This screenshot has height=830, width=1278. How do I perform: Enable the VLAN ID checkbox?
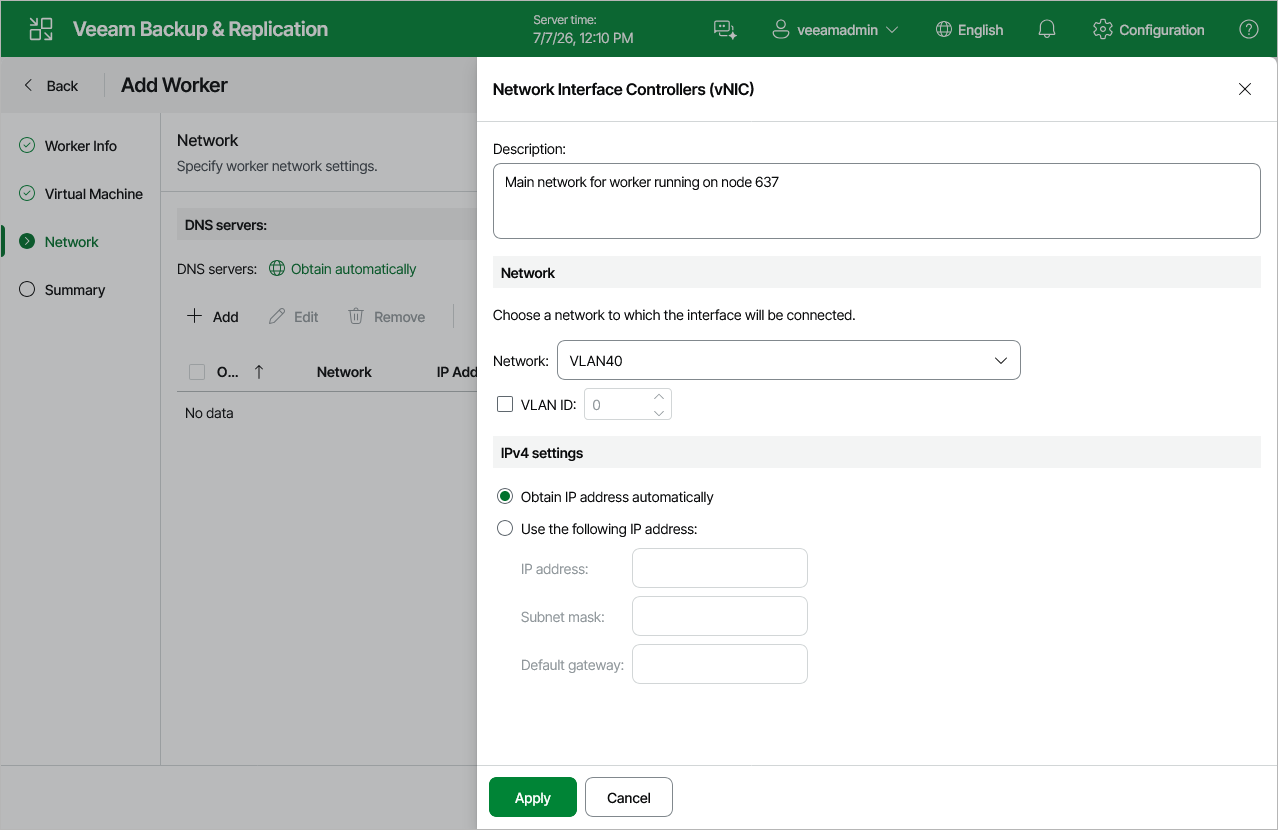tap(505, 404)
